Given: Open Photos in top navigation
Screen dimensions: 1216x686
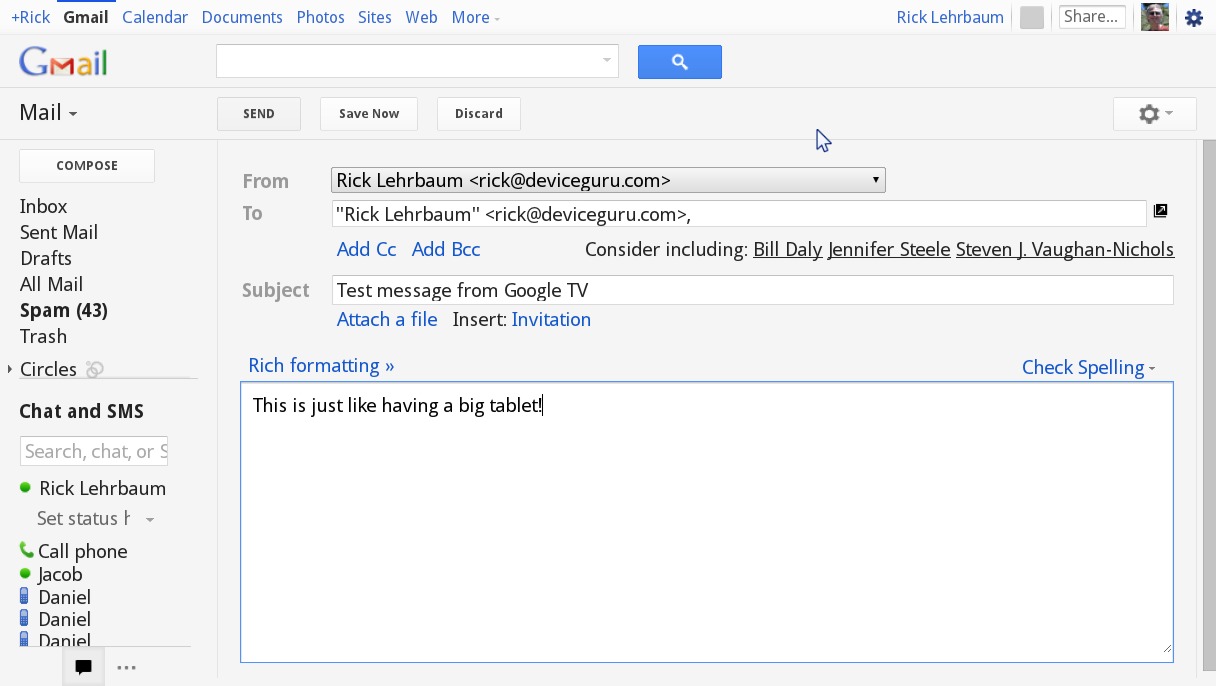Looking at the screenshot, I should pos(320,17).
